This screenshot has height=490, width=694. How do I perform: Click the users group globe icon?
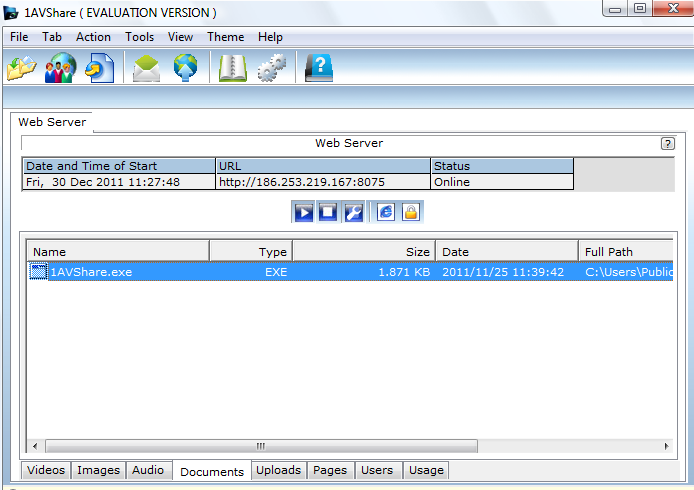click(x=60, y=69)
